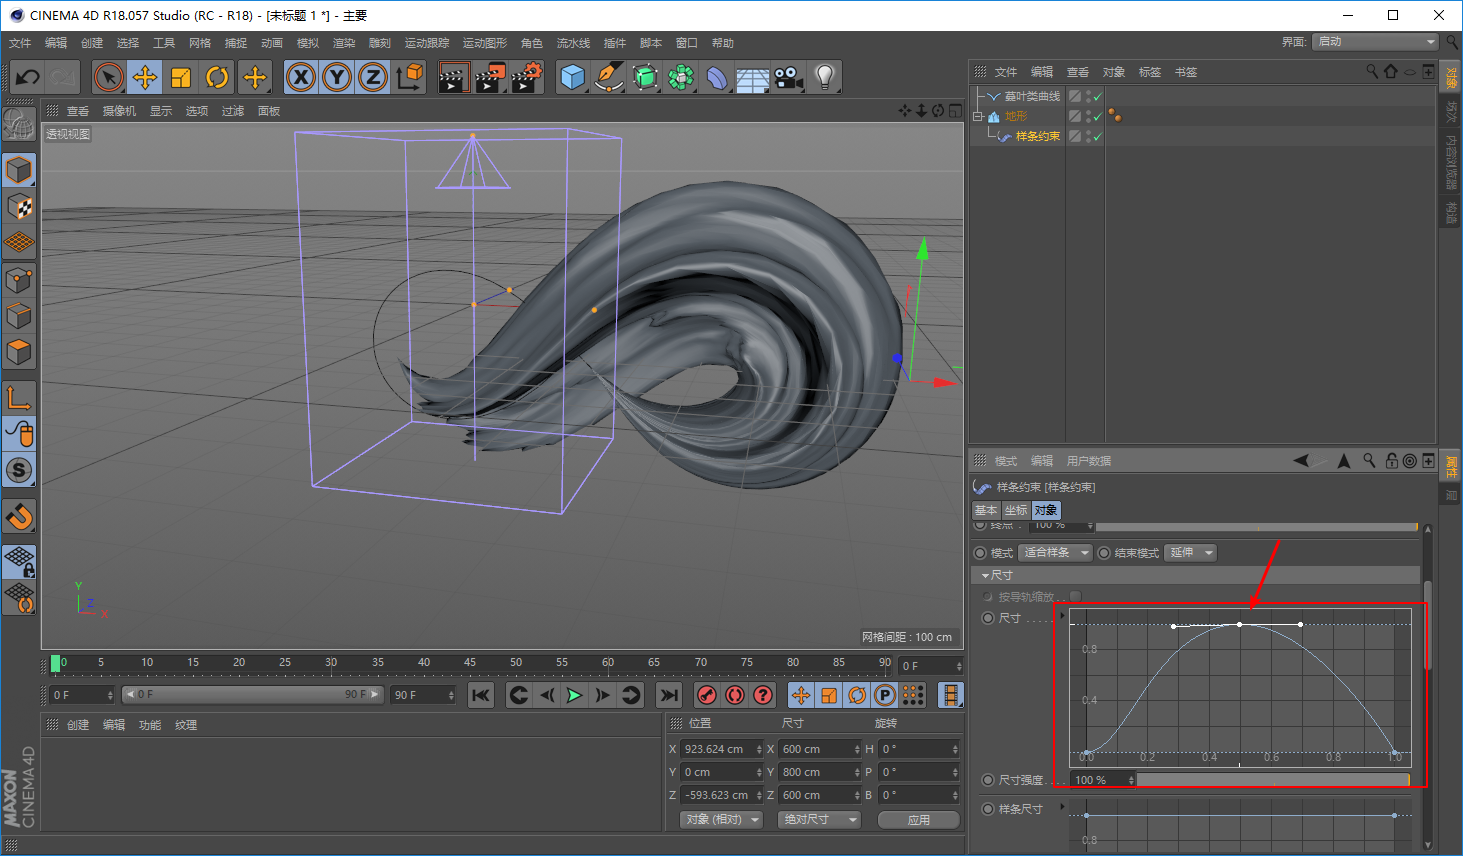Toggle the 样条约束 enabled green checkmark
The height and width of the screenshot is (856, 1463).
1097,136
